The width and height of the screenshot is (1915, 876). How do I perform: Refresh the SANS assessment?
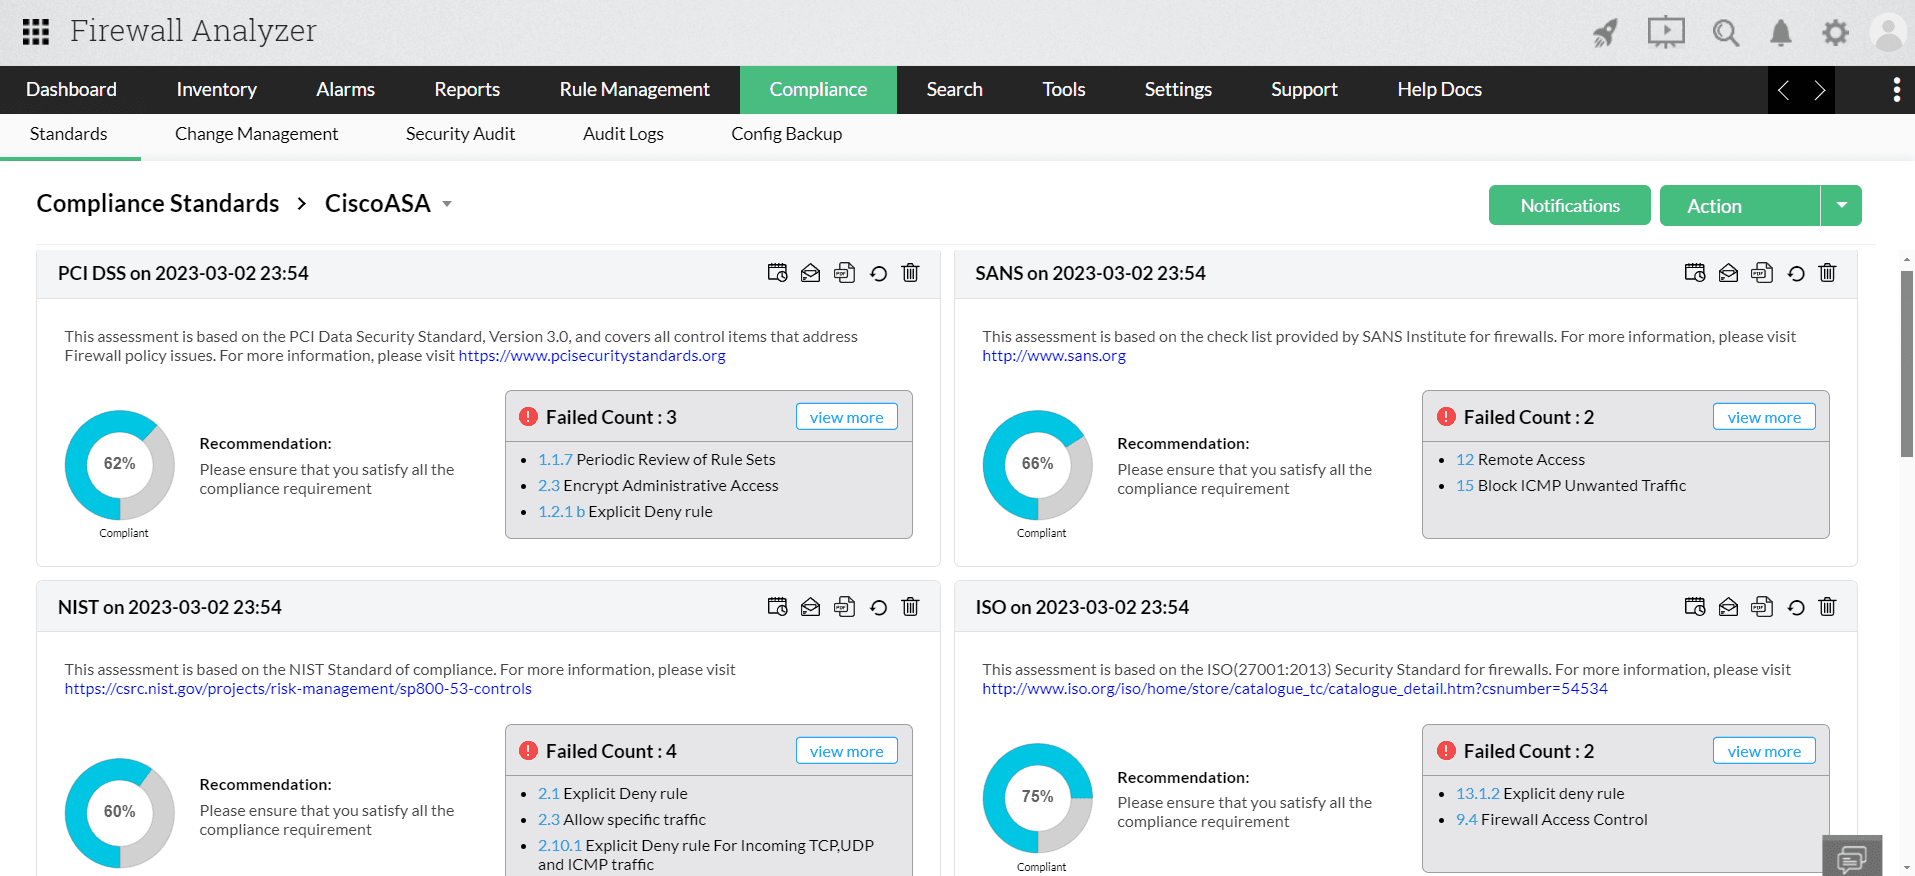[1796, 273]
